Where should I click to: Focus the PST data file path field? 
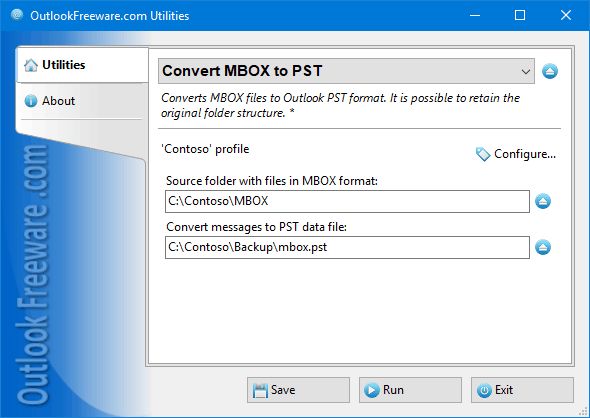[347, 247]
